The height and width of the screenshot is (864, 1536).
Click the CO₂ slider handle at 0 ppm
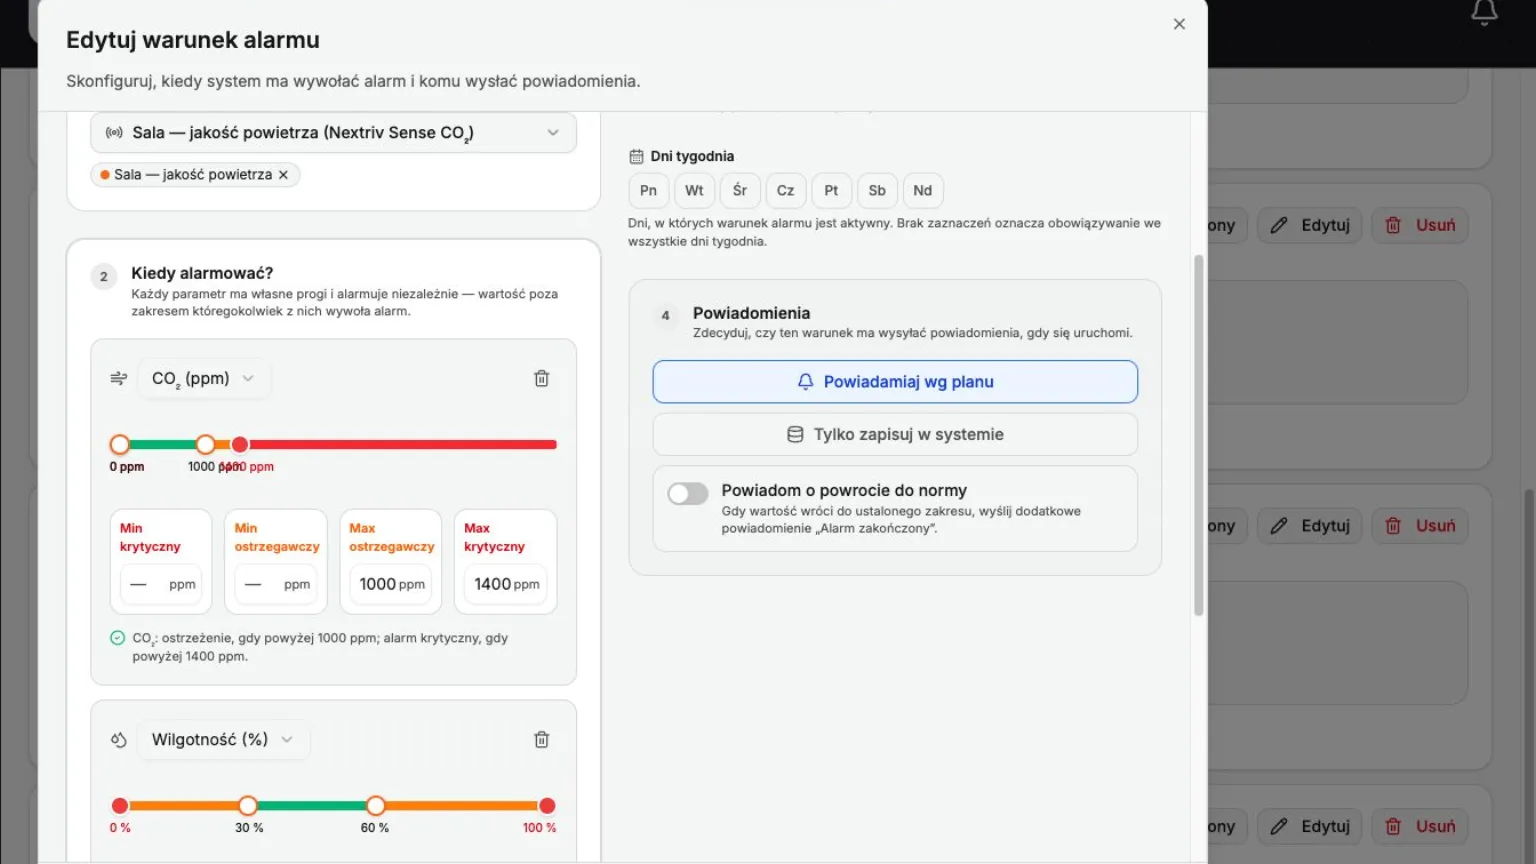pyautogui.click(x=120, y=444)
